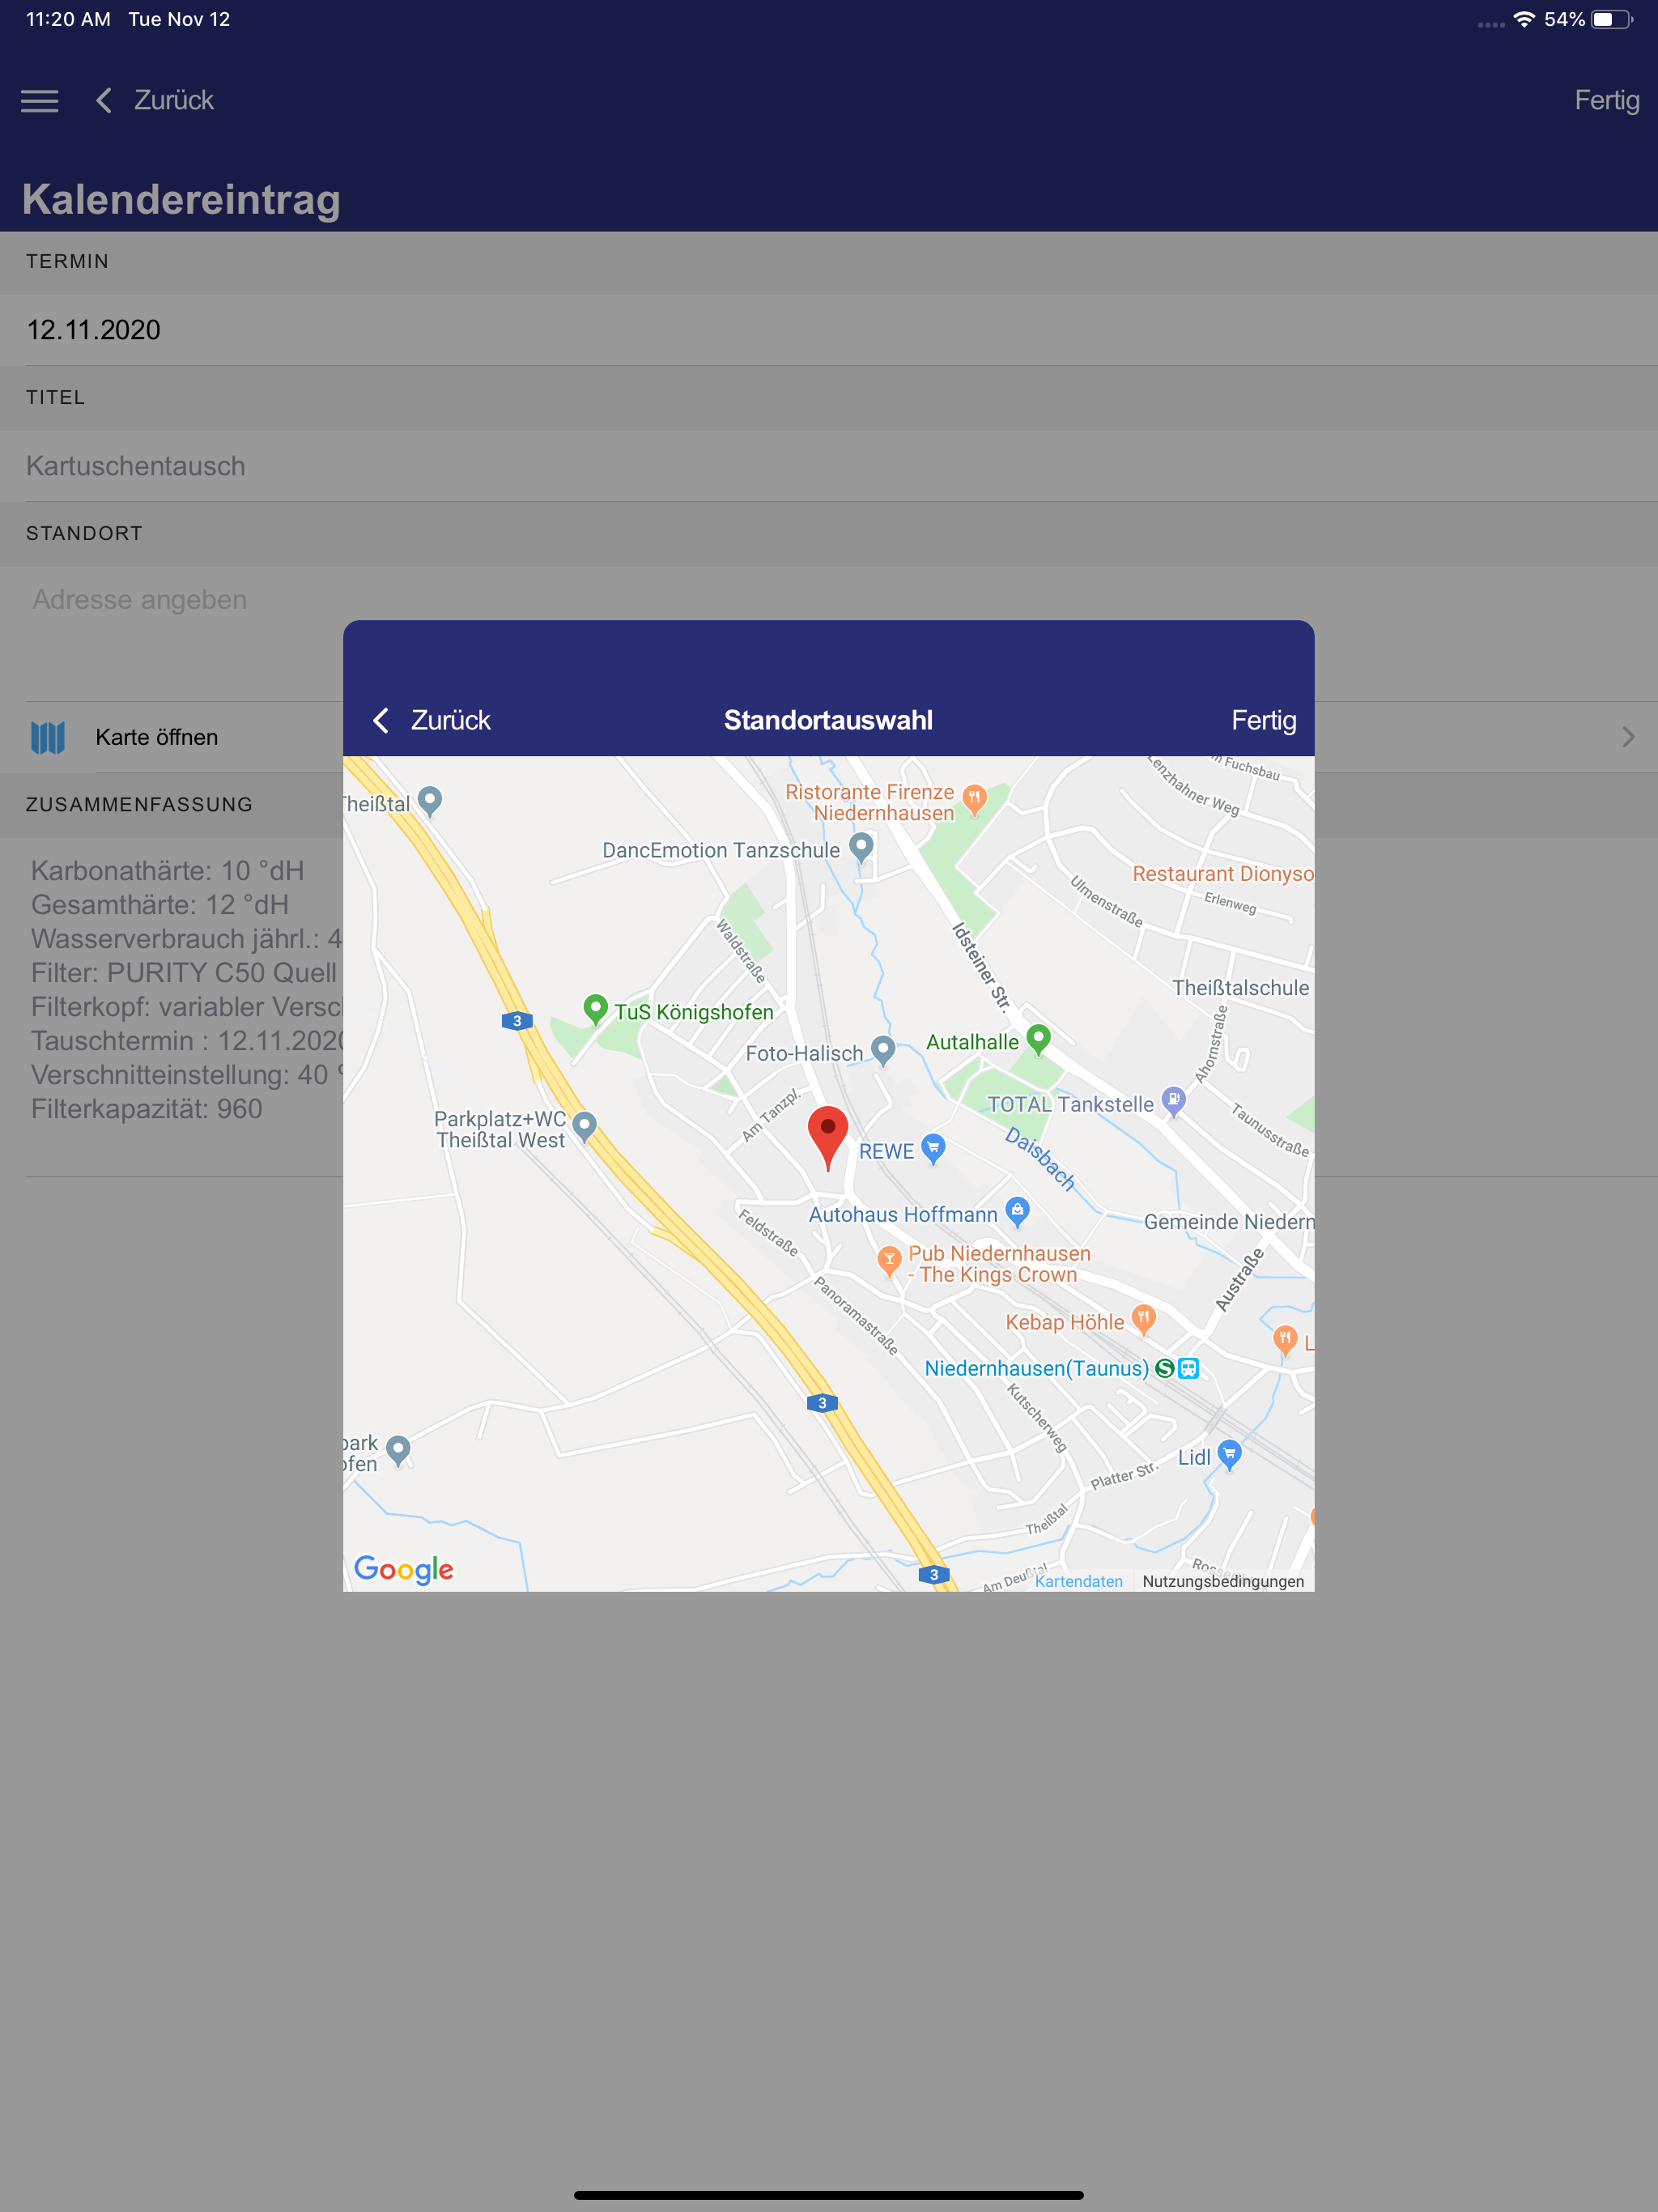Click the Google logo on map

pos(404,1569)
